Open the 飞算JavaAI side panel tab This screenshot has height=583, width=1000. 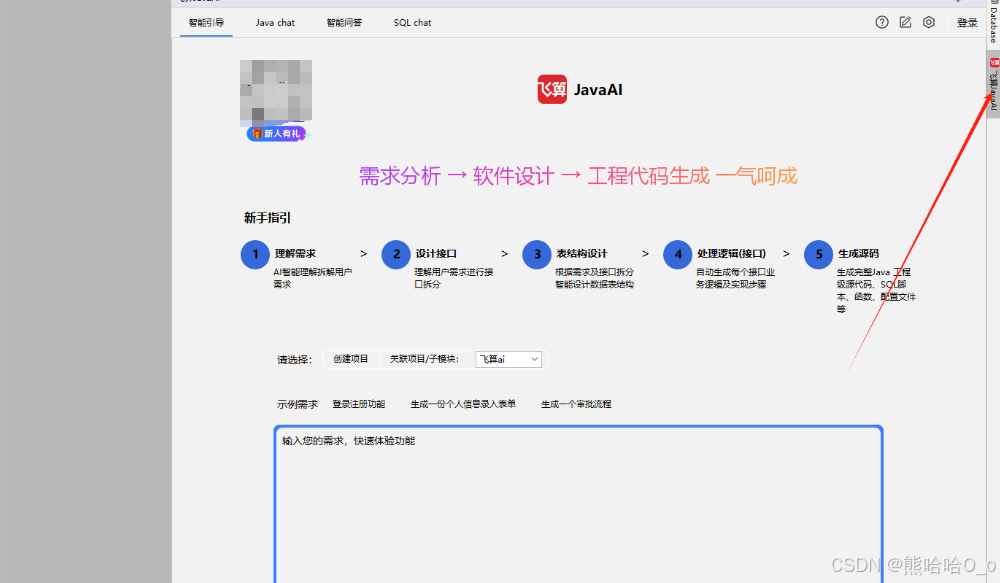click(x=994, y=84)
